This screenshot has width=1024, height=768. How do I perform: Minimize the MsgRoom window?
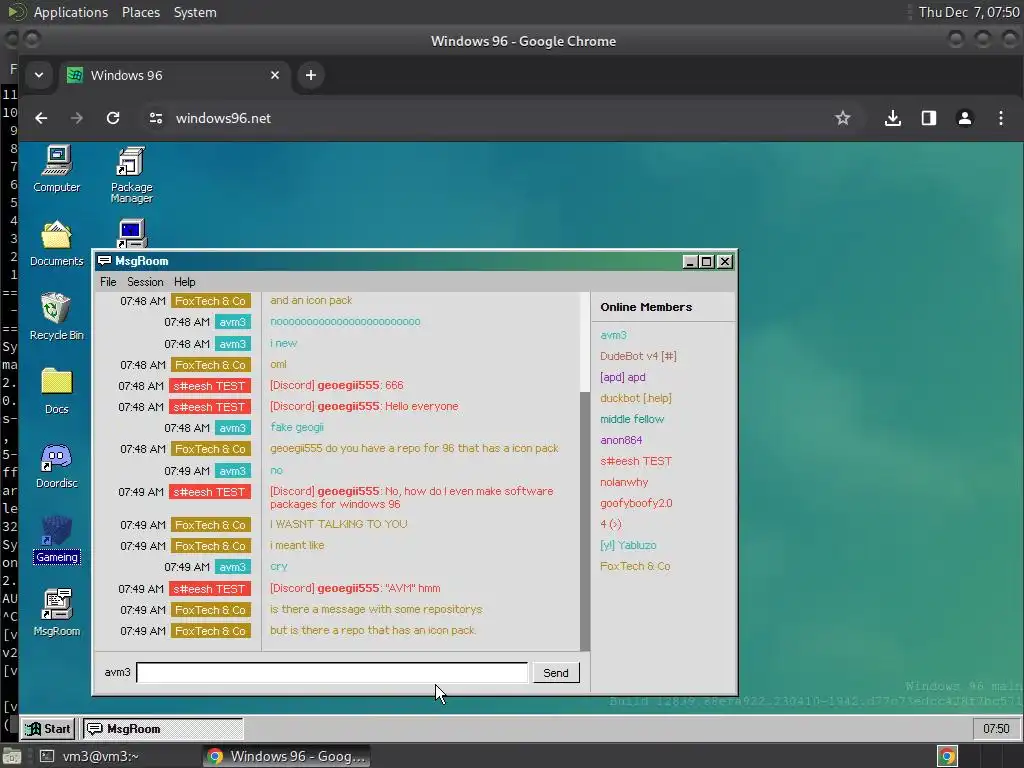coord(690,262)
